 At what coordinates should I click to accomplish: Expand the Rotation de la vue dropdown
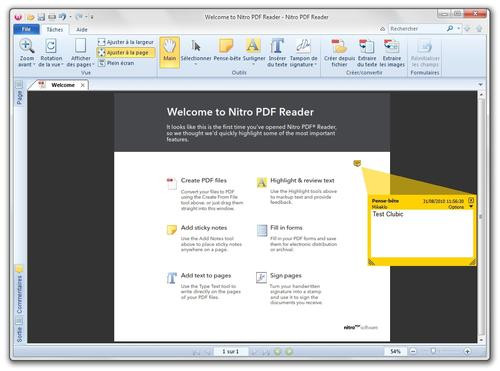click(x=62, y=65)
